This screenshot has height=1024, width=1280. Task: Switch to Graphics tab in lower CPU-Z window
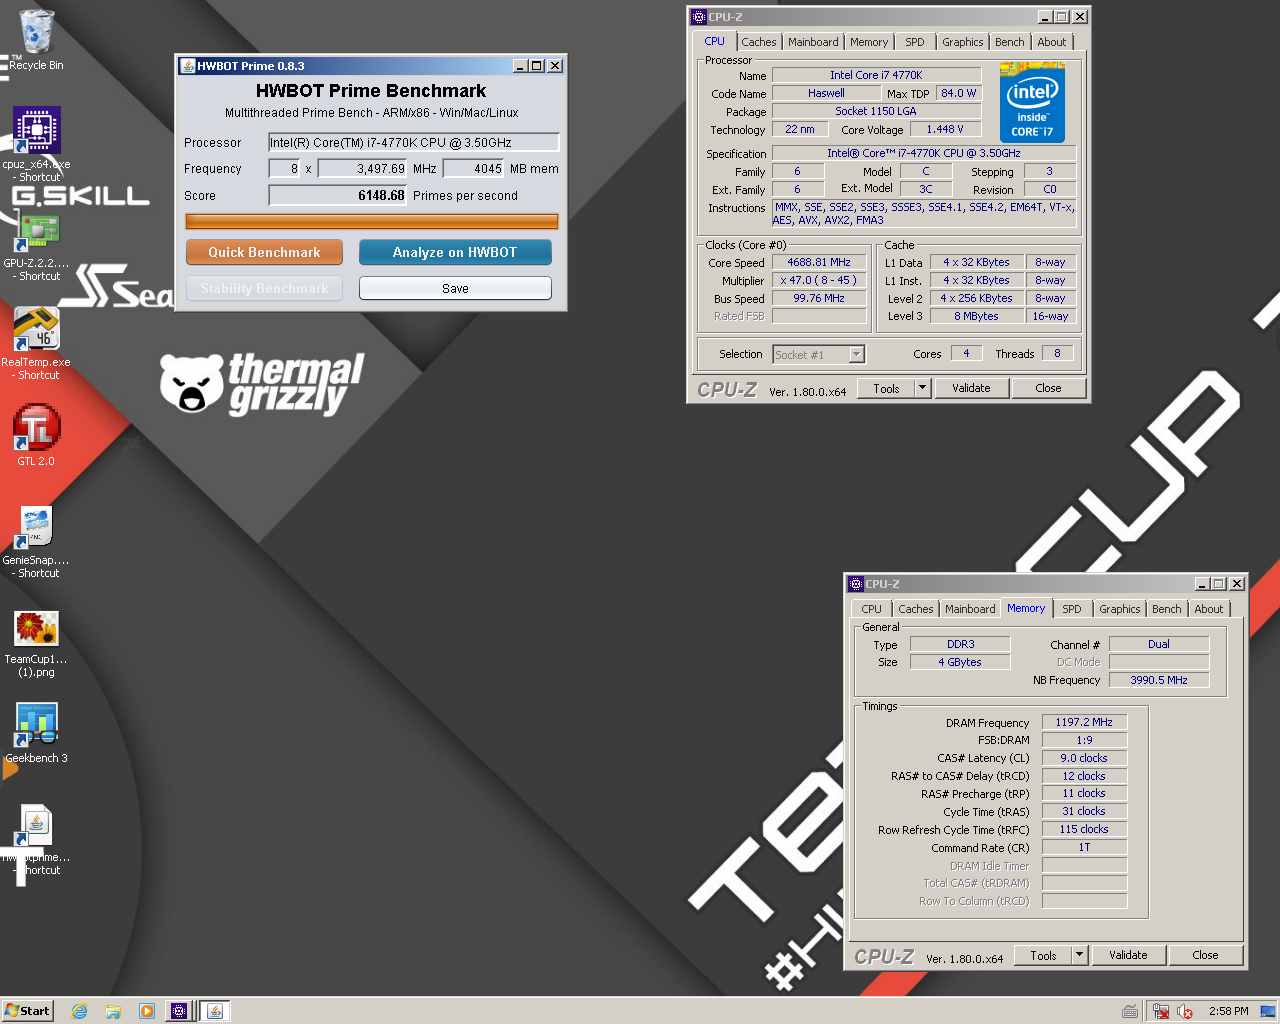pyautogui.click(x=1120, y=609)
